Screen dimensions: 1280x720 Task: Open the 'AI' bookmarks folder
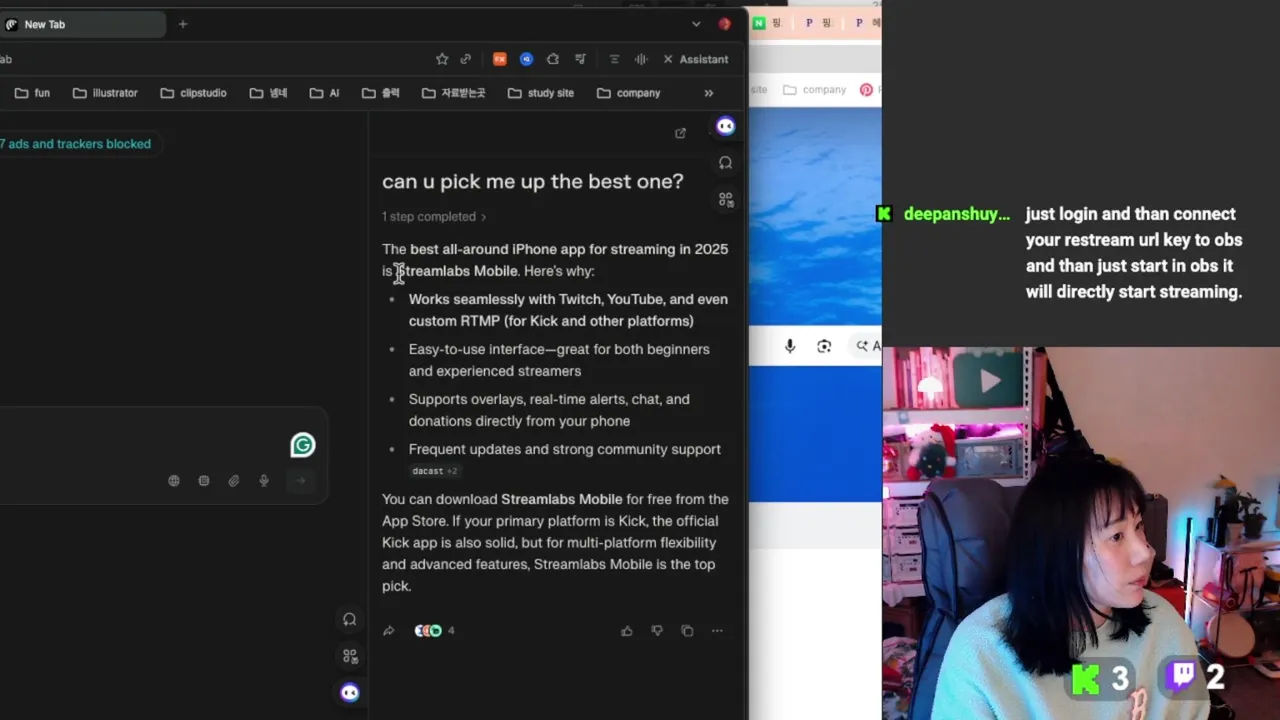point(324,93)
